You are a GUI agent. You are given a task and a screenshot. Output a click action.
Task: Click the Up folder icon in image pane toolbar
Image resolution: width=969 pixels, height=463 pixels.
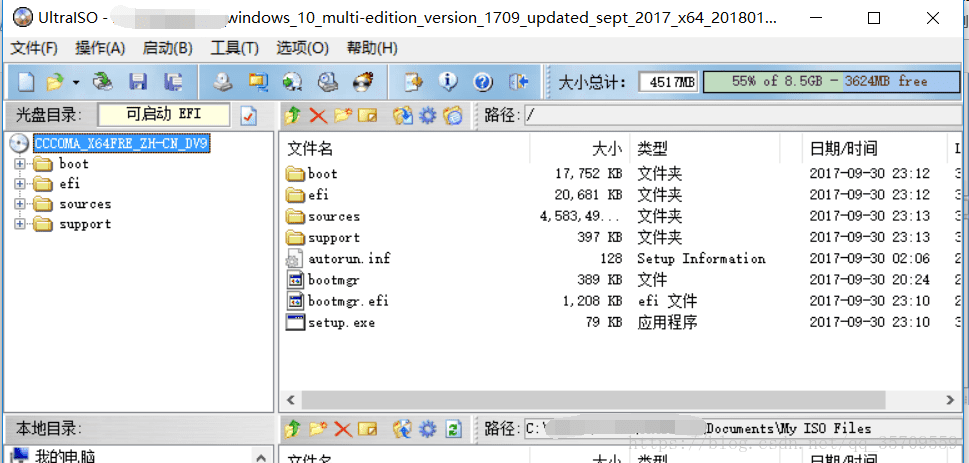tap(294, 115)
